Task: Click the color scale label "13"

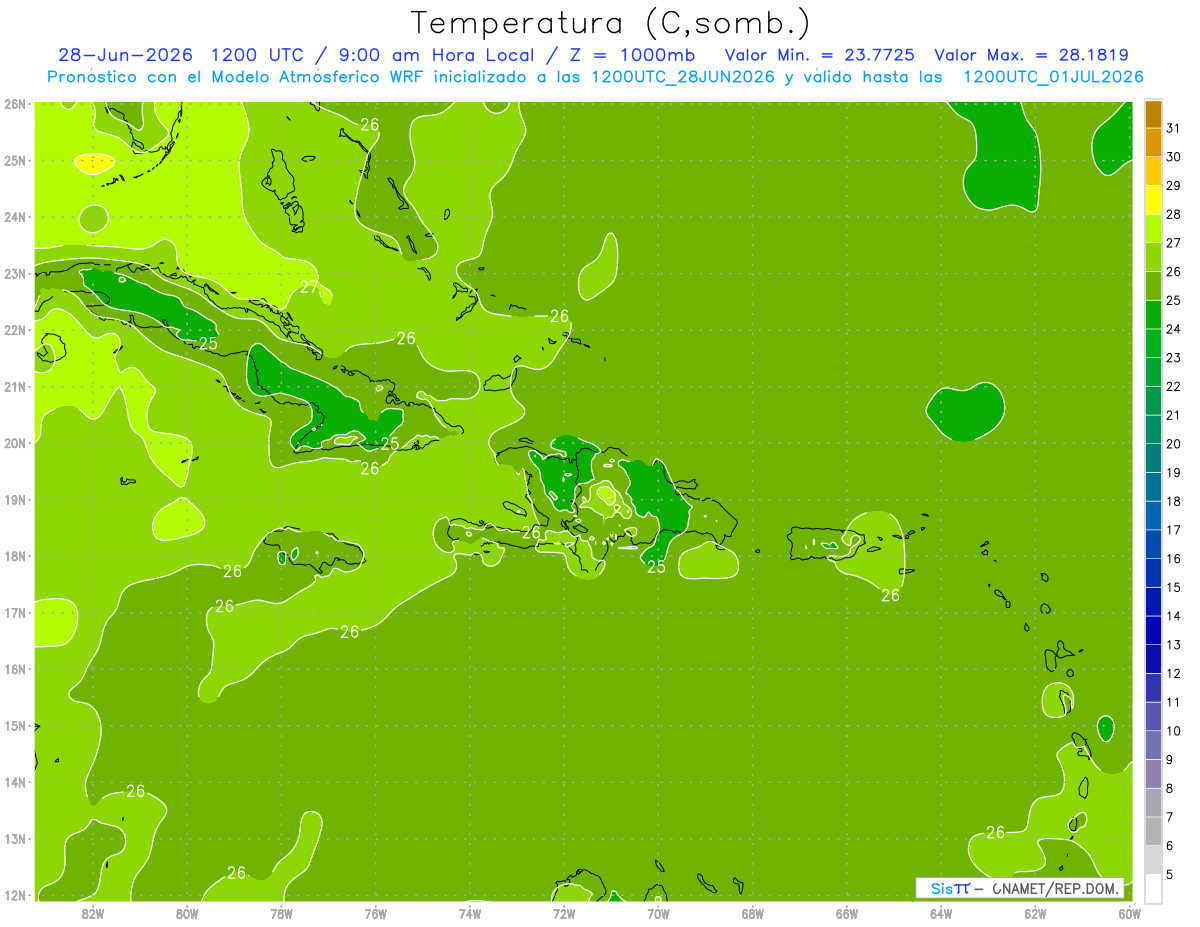Action: pos(1173,644)
